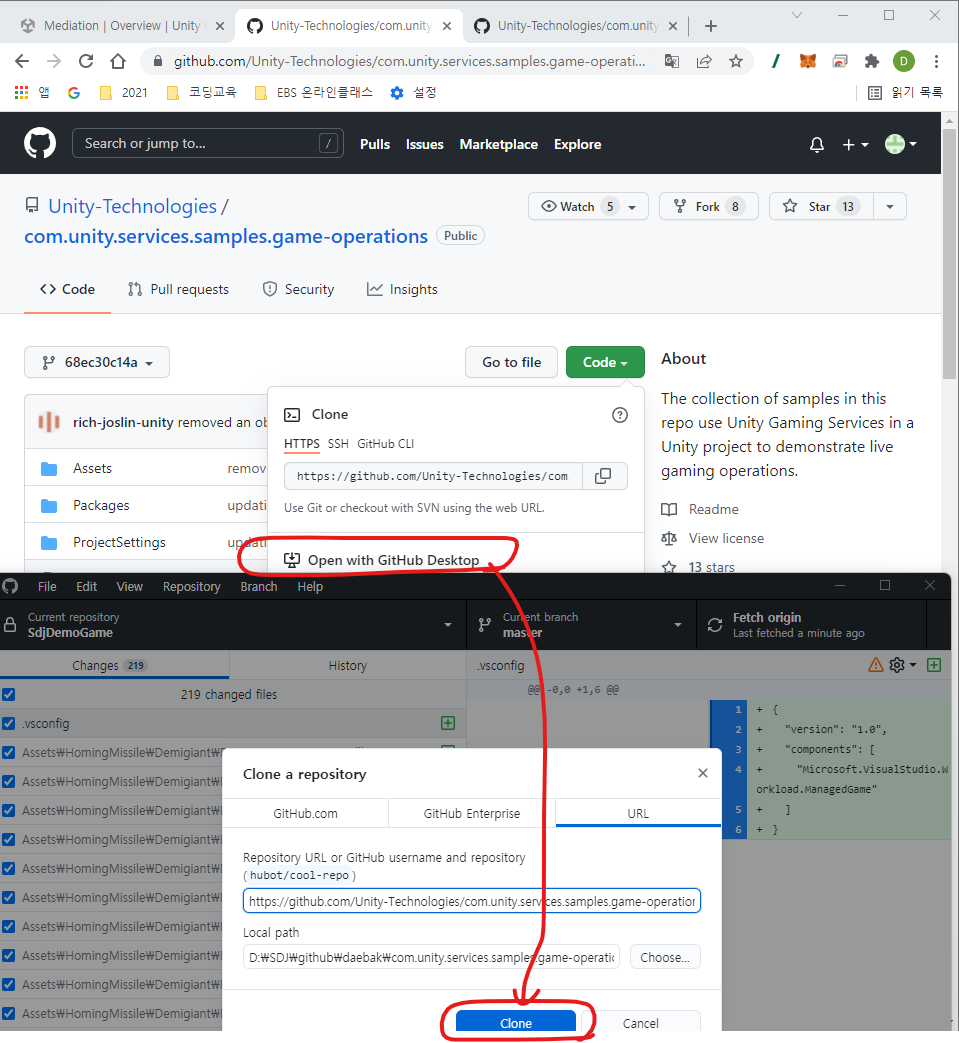This screenshot has height=1043, width=959.
Task: Click the Go to file button
Action: tap(511, 363)
